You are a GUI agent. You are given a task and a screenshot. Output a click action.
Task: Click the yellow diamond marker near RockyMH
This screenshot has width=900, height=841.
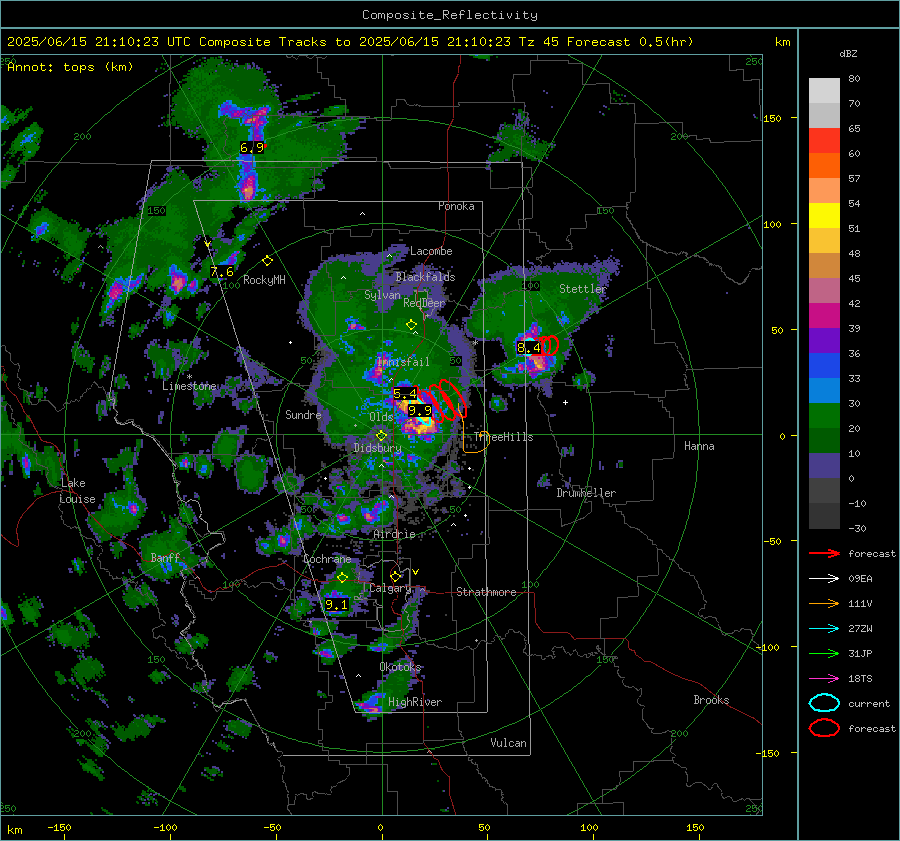pyautogui.click(x=267, y=261)
